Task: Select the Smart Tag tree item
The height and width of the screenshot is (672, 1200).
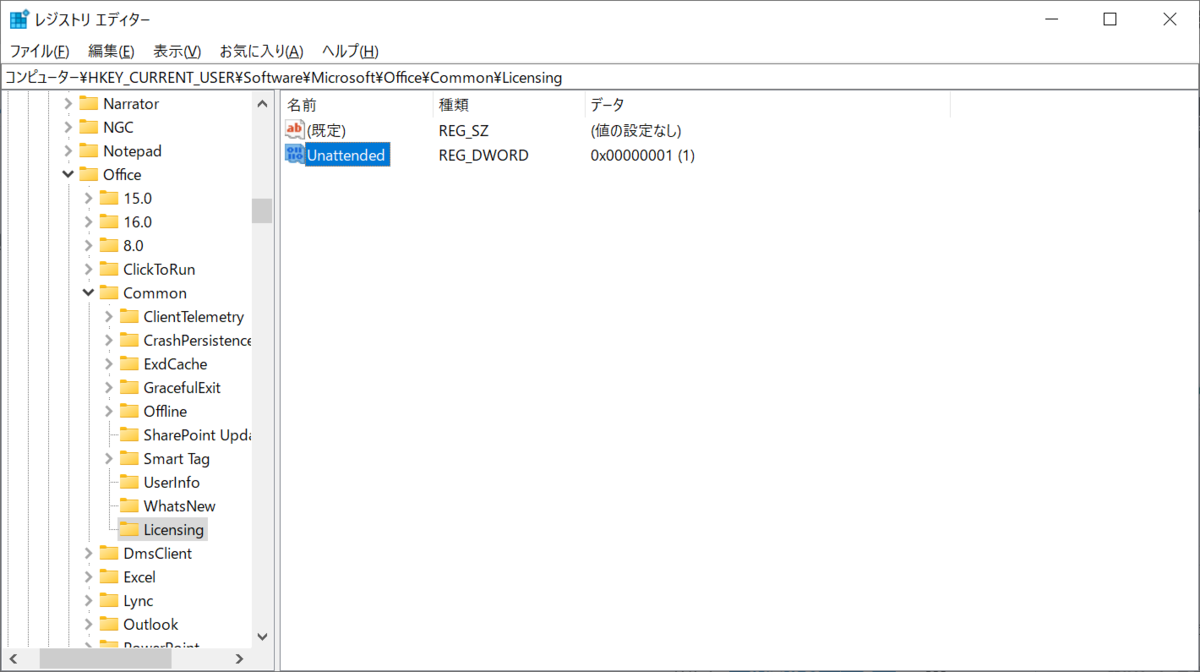Action: click(176, 459)
